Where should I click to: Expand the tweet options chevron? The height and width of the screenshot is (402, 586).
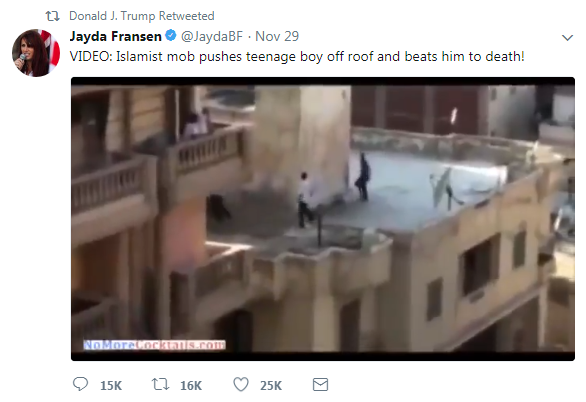point(567,37)
